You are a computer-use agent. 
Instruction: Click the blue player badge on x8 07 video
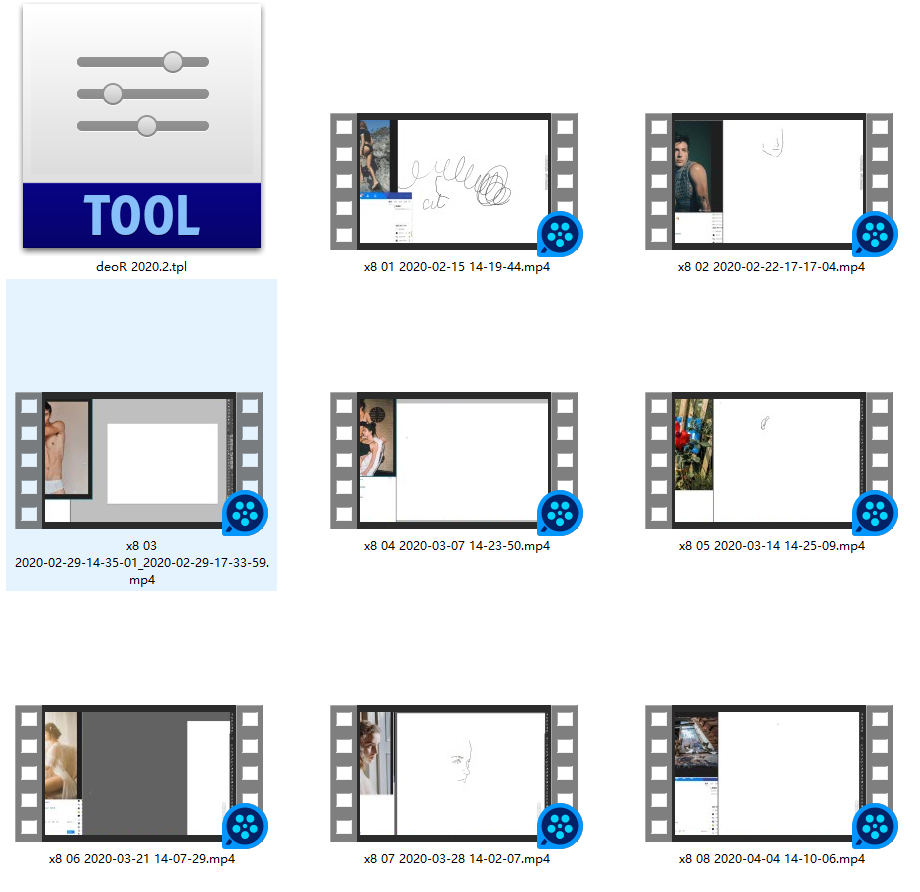coord(559,827)
